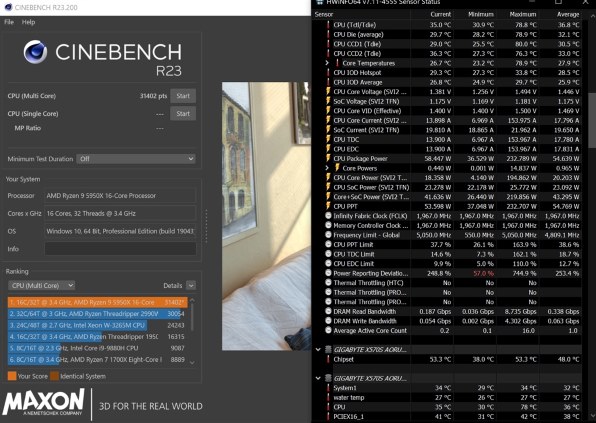Viewport: 596px width, 423px height.
Task: Click the PCIEX16_1 thermometer icon
Action: (x=328, y=416)
